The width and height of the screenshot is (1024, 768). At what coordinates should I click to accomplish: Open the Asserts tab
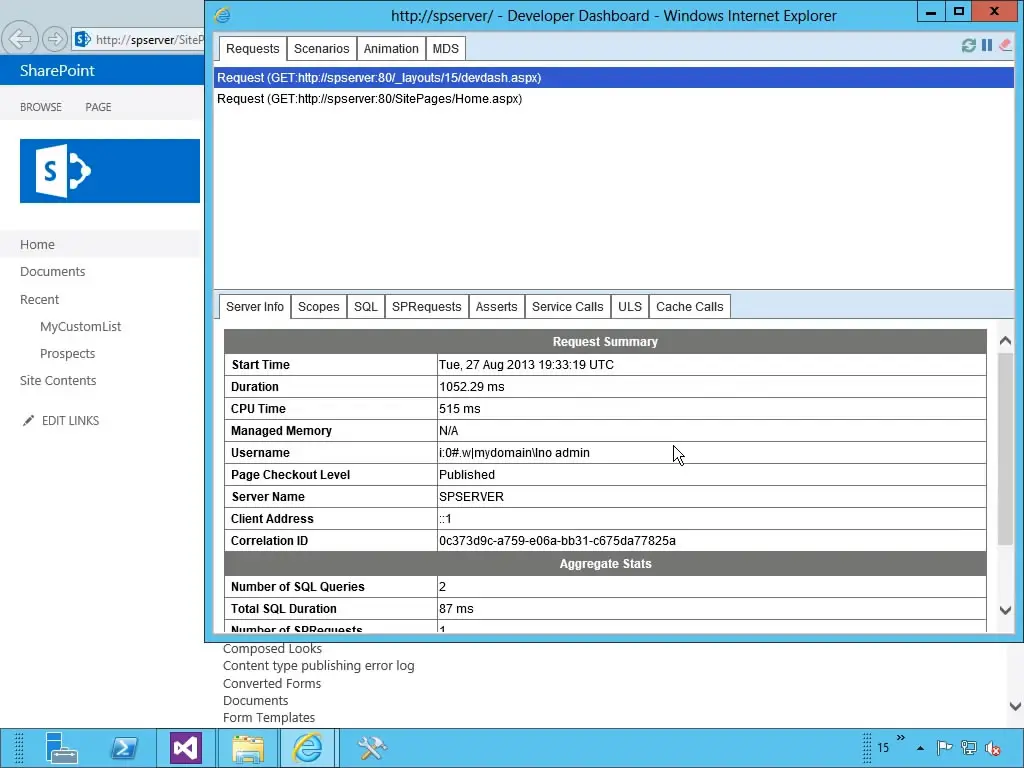pos(496,307)
